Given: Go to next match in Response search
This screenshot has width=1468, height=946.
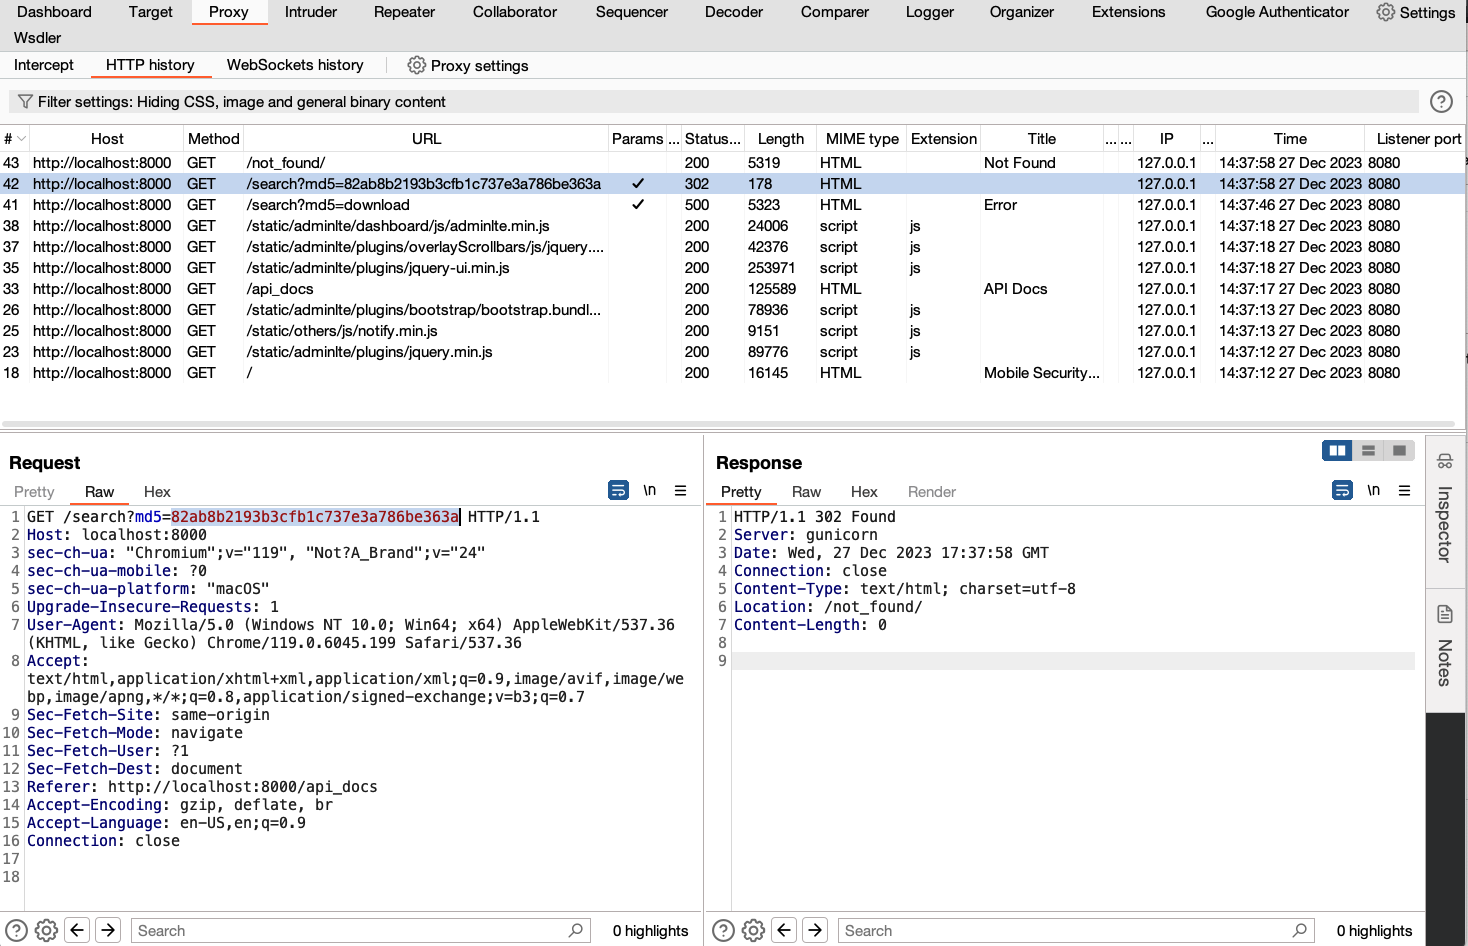Looking at the screenshot, I should point(815,930).
